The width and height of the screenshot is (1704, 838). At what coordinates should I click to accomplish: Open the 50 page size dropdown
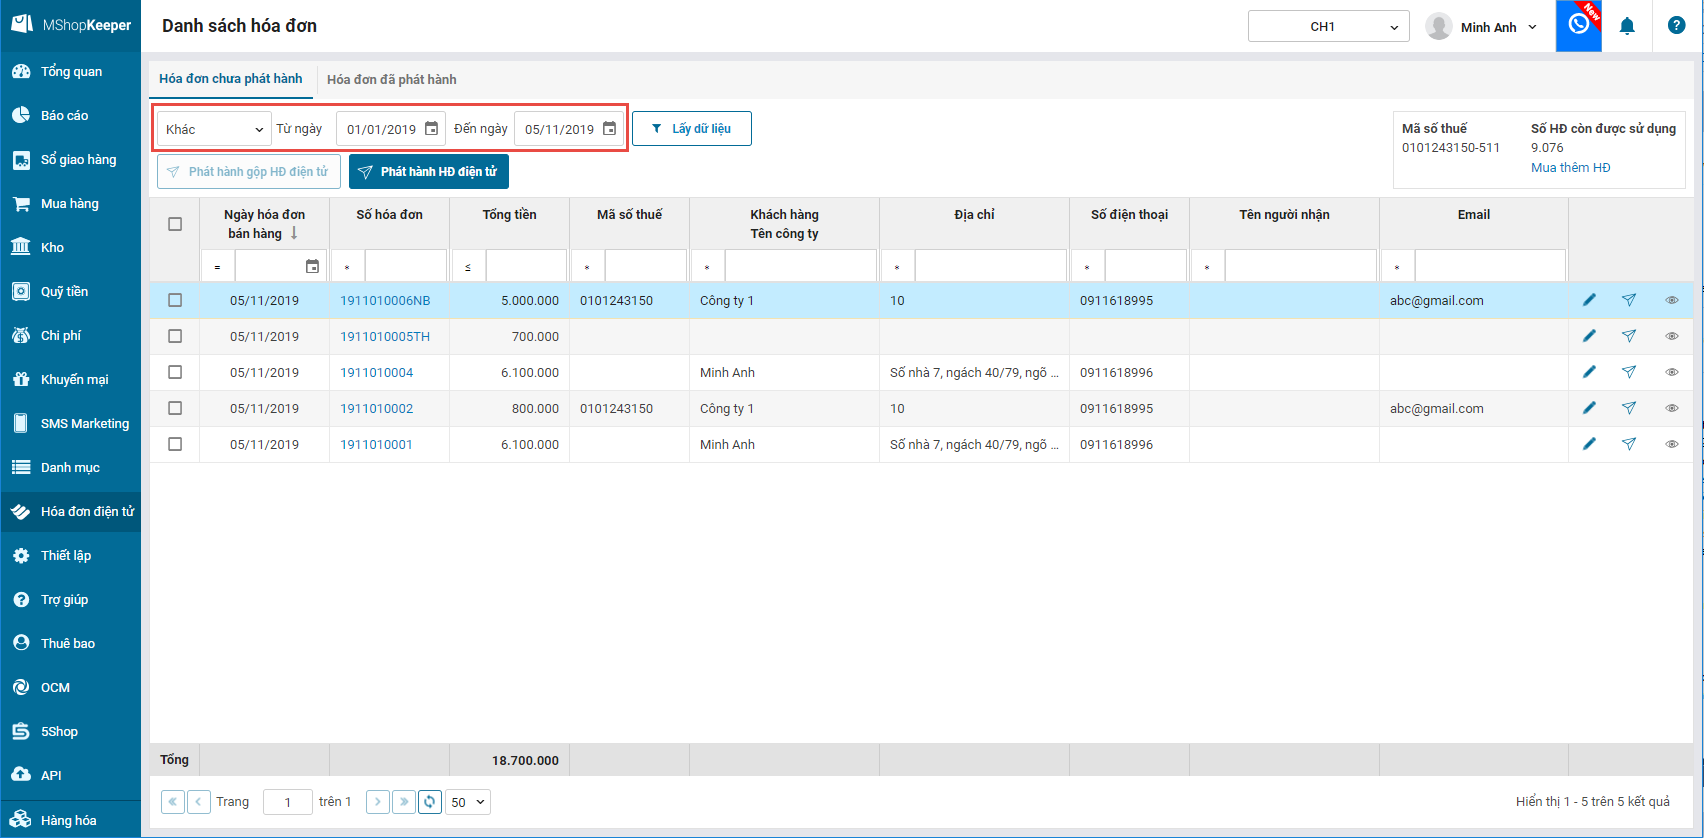(x=467, y=802)
